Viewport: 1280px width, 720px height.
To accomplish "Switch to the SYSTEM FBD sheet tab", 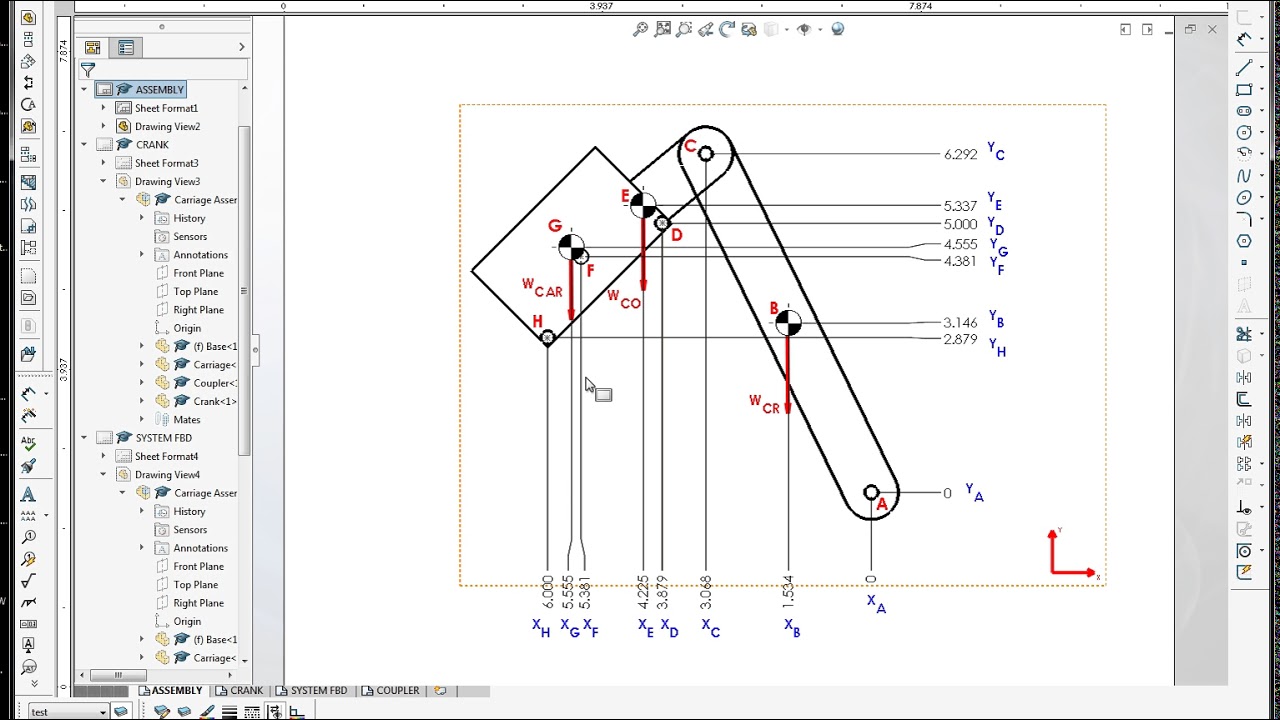I will pyautogui.click(x=312, y=691).
